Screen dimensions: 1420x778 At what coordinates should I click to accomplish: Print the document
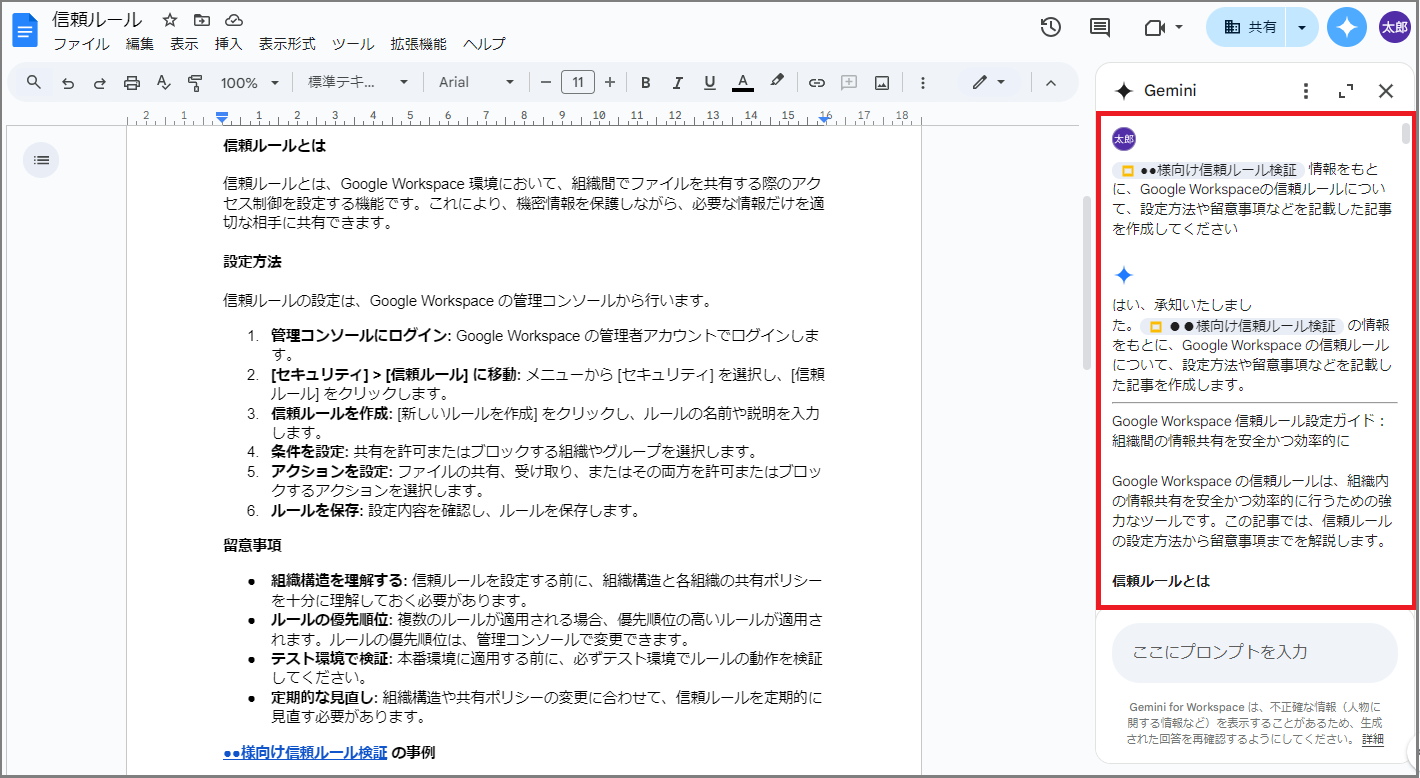[x=131, y=82]
